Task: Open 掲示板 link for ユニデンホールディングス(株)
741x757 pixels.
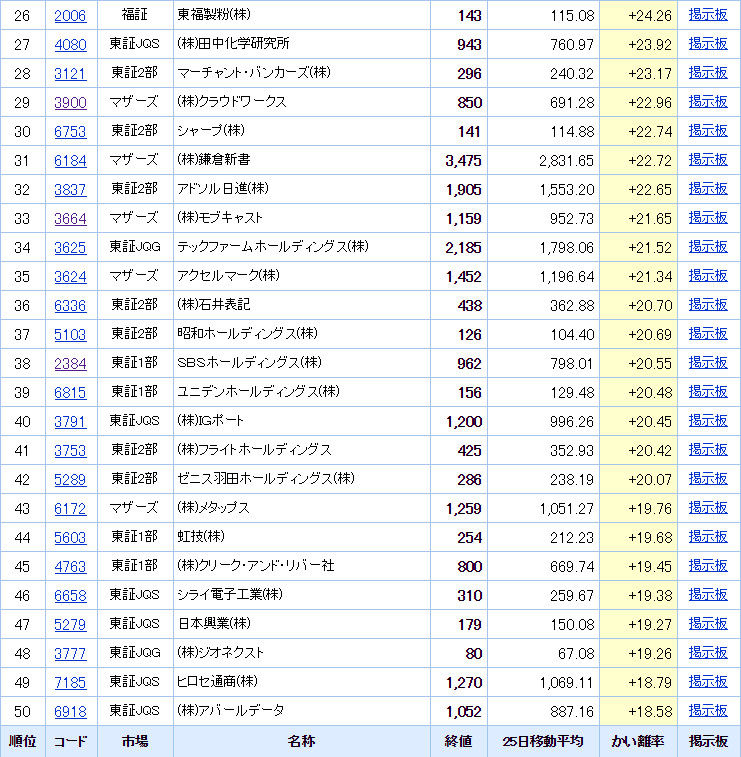Action: click(708, 392)
